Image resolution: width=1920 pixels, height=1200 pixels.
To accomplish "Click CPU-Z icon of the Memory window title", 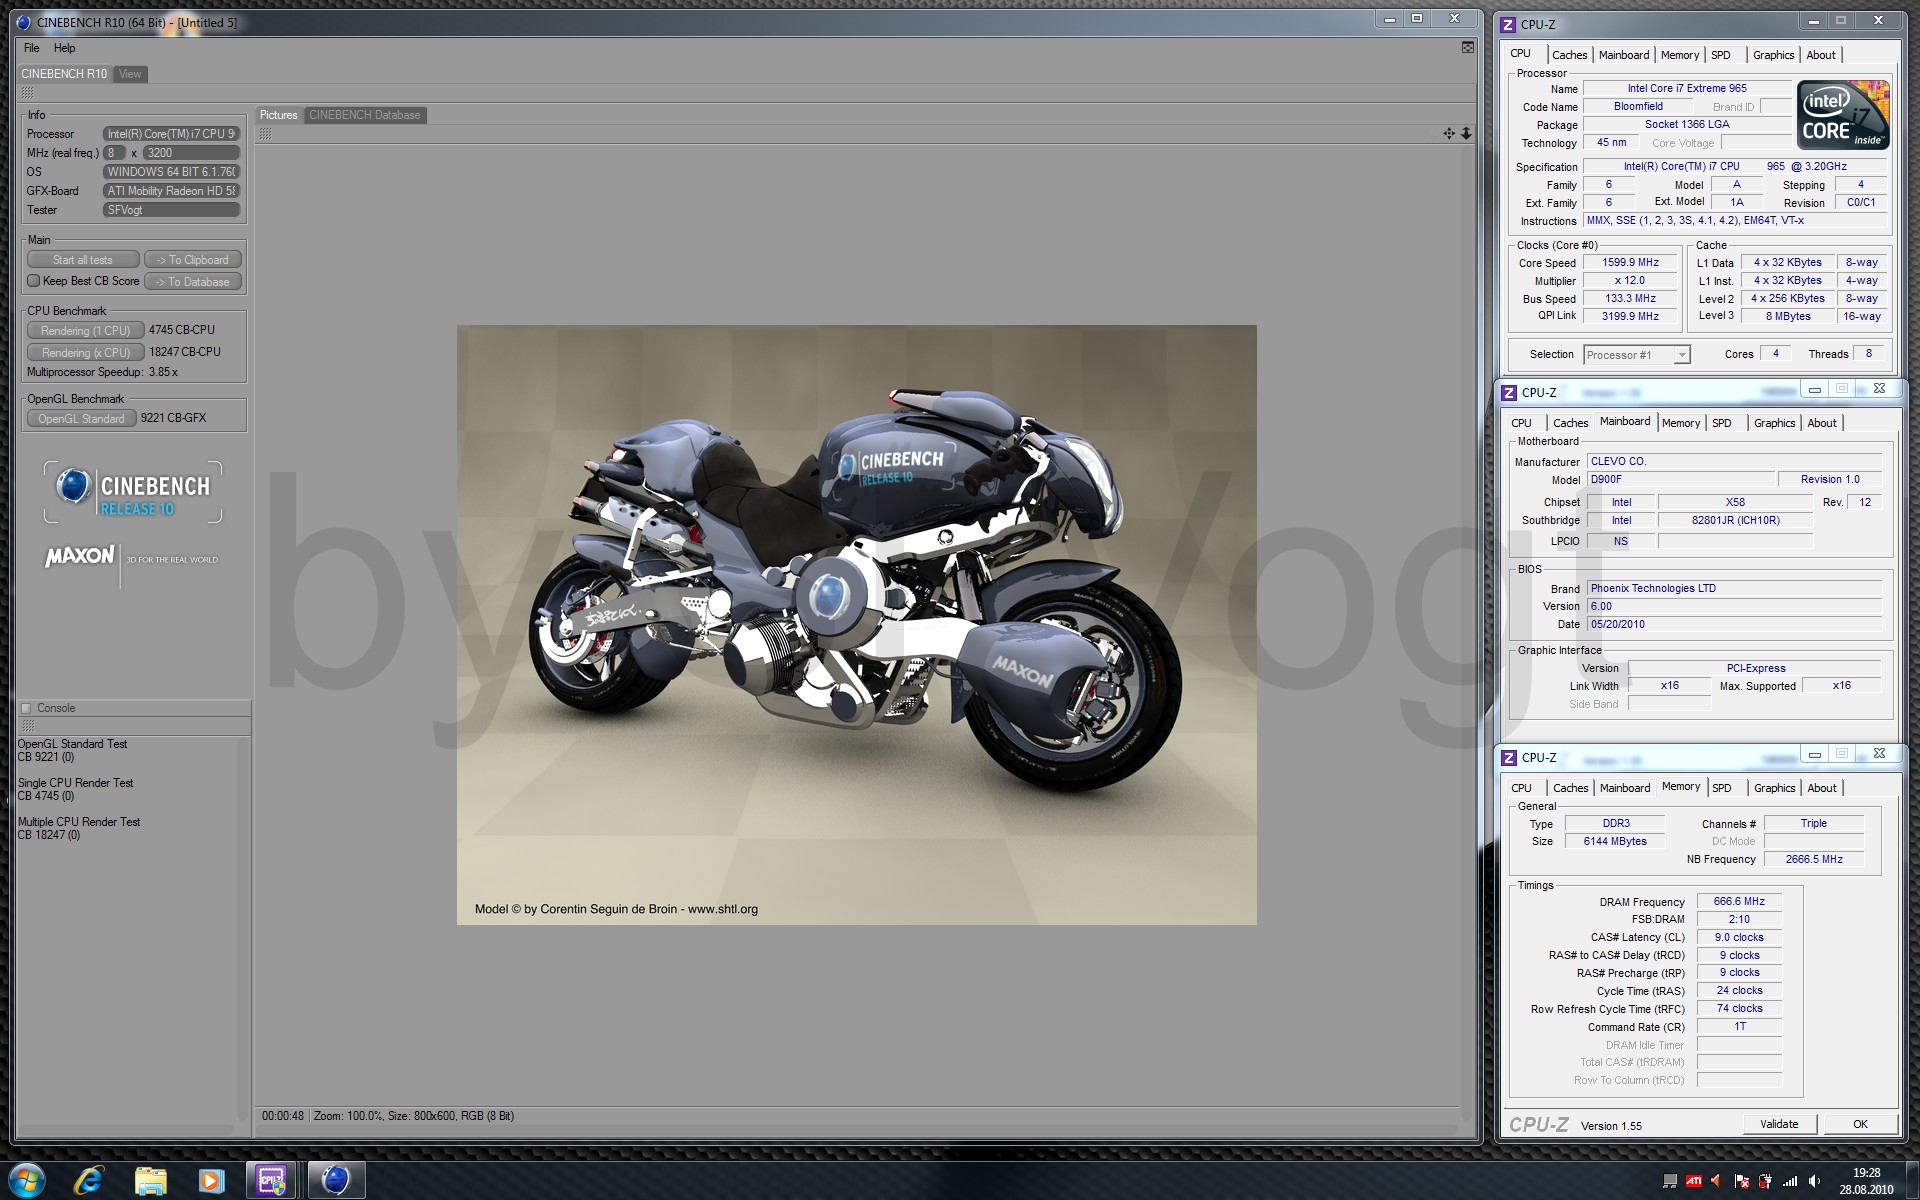I will 1509,758.
